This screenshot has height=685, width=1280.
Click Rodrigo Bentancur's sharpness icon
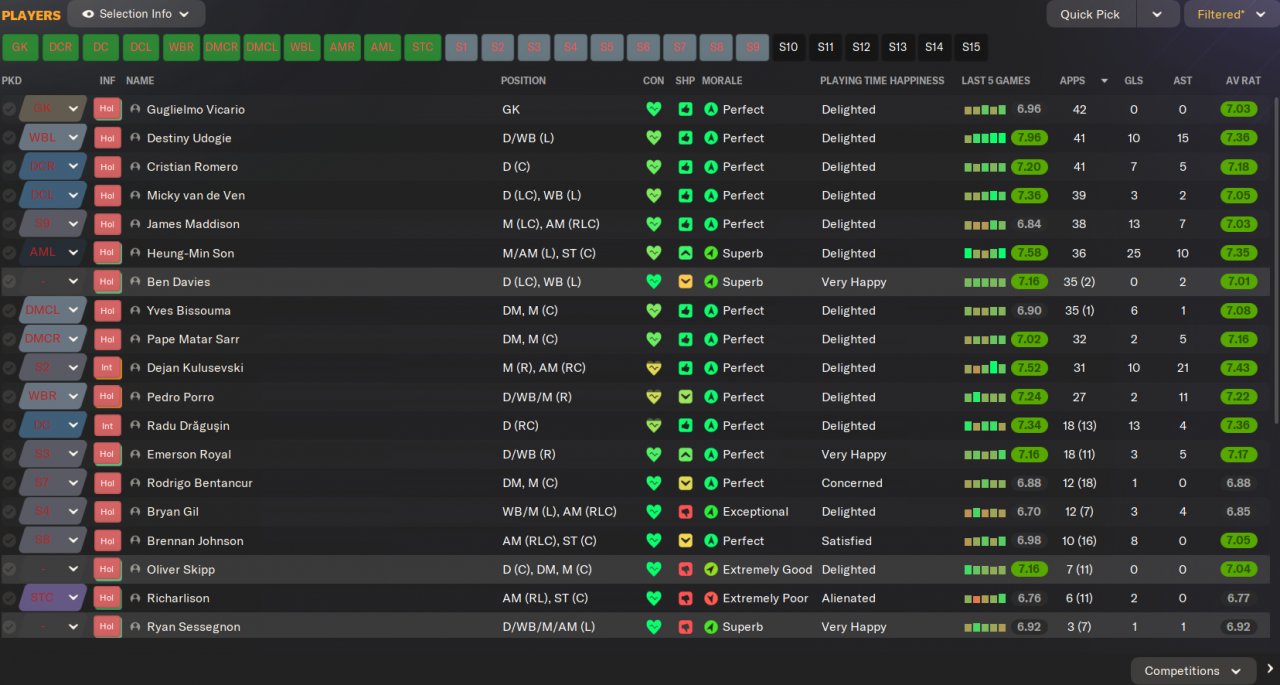click(685, 483)
